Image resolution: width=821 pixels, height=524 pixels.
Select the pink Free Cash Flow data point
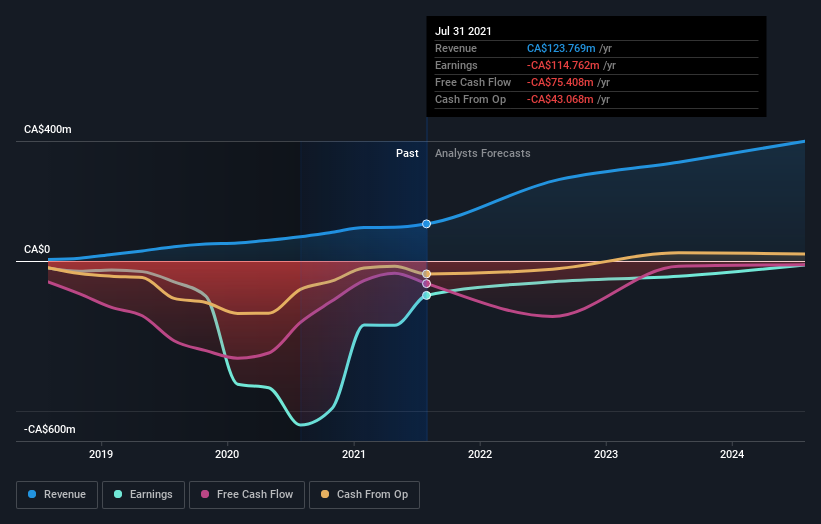[x=427, y=284]
